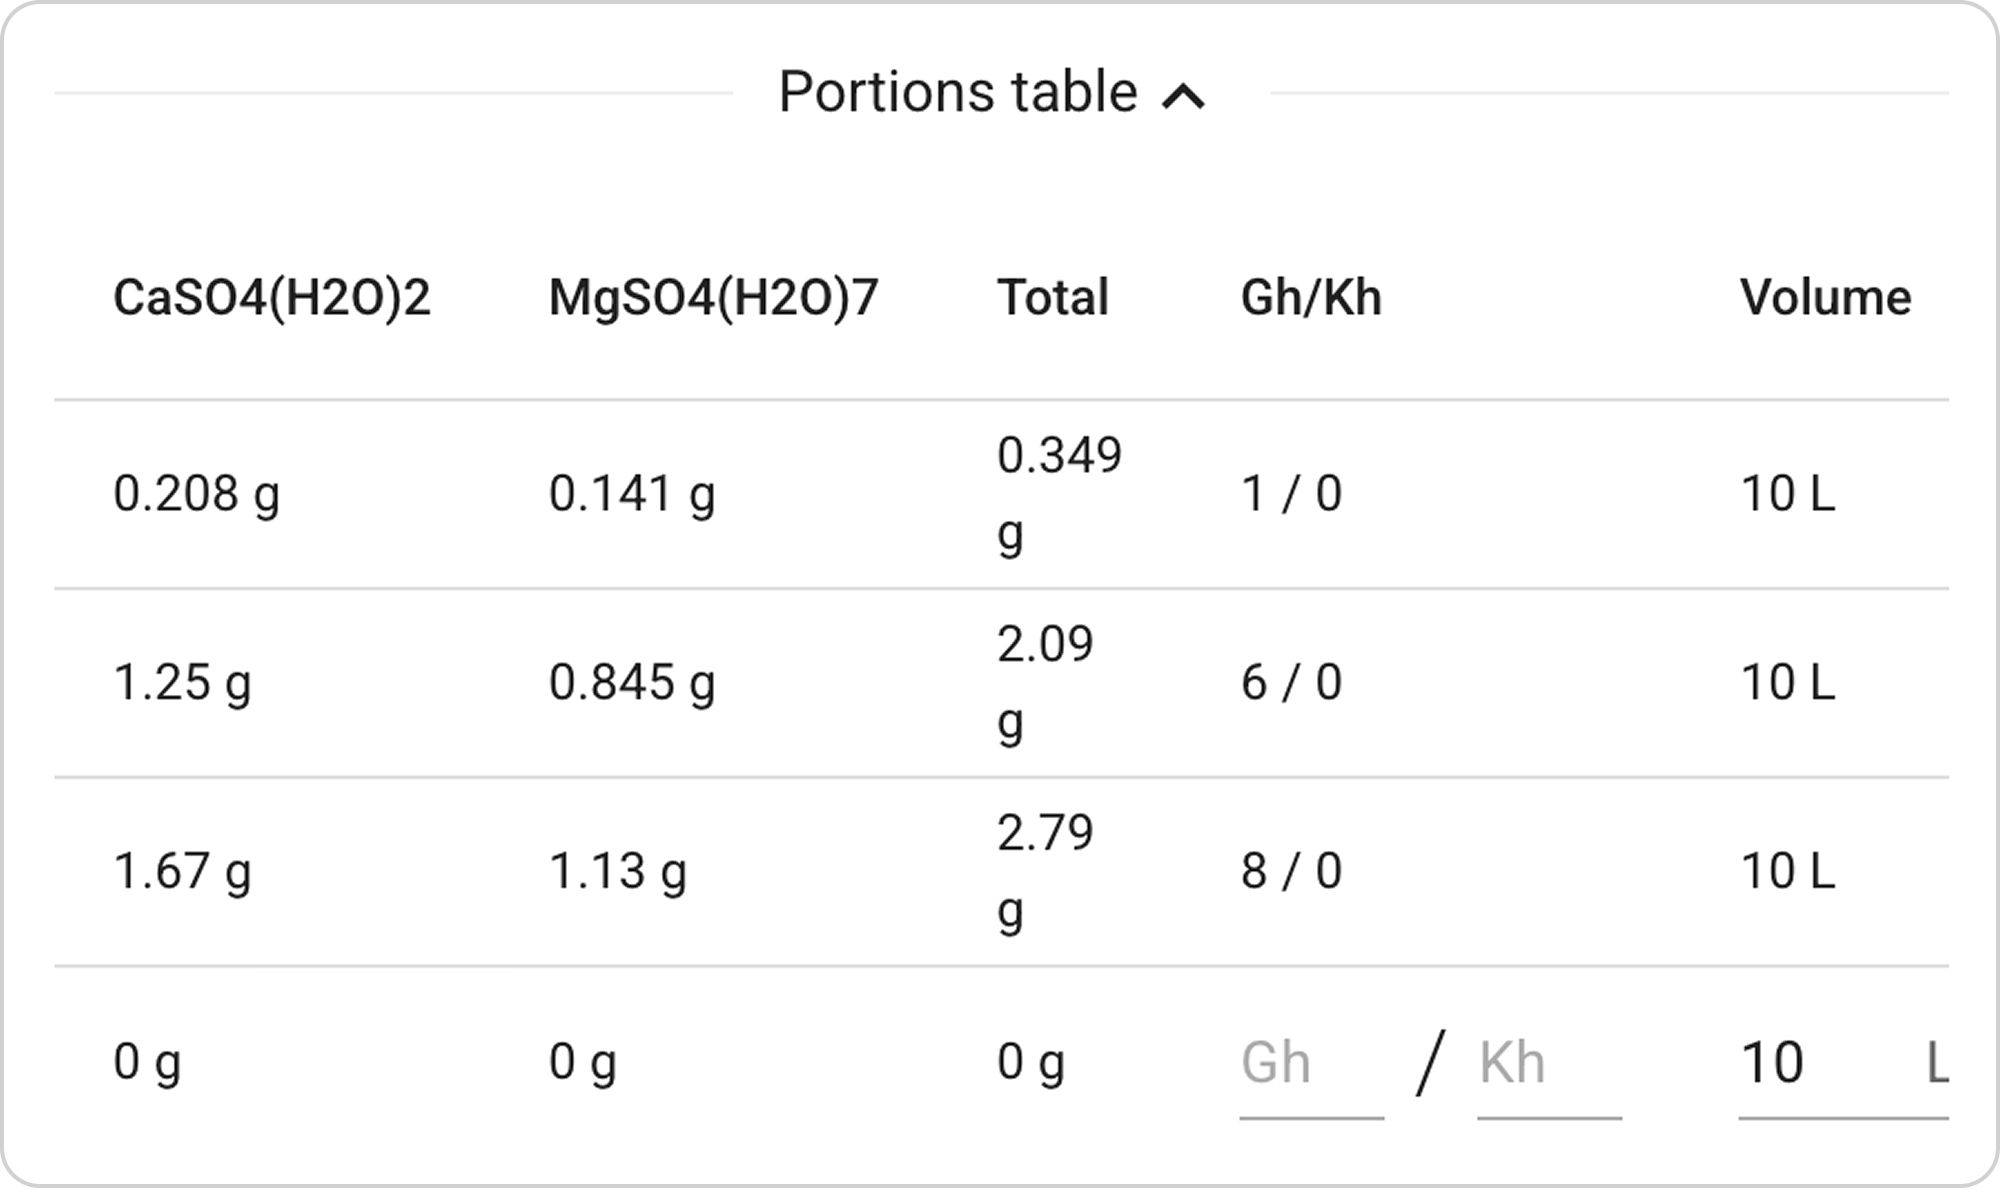Screen dimensions: 2000x1188
Task: Click the Total column header
Action: click(1052, 297)
